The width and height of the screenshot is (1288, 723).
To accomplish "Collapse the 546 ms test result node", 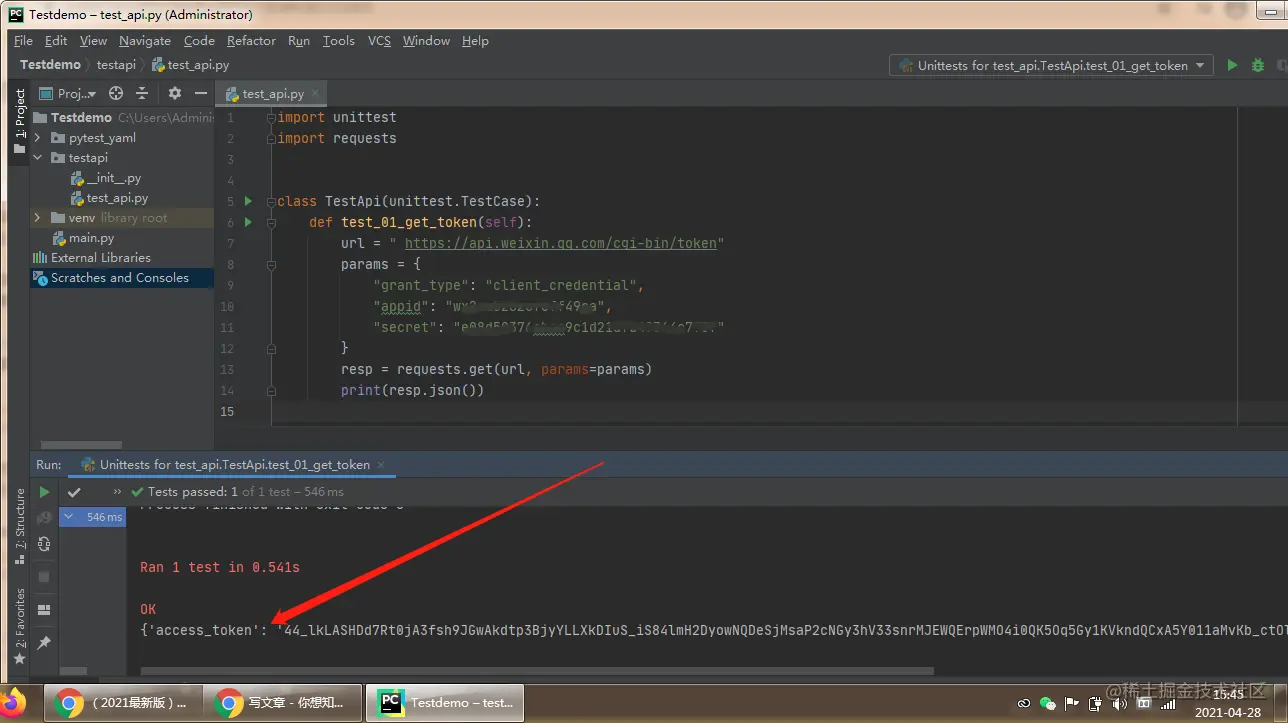I will point(69,517).
